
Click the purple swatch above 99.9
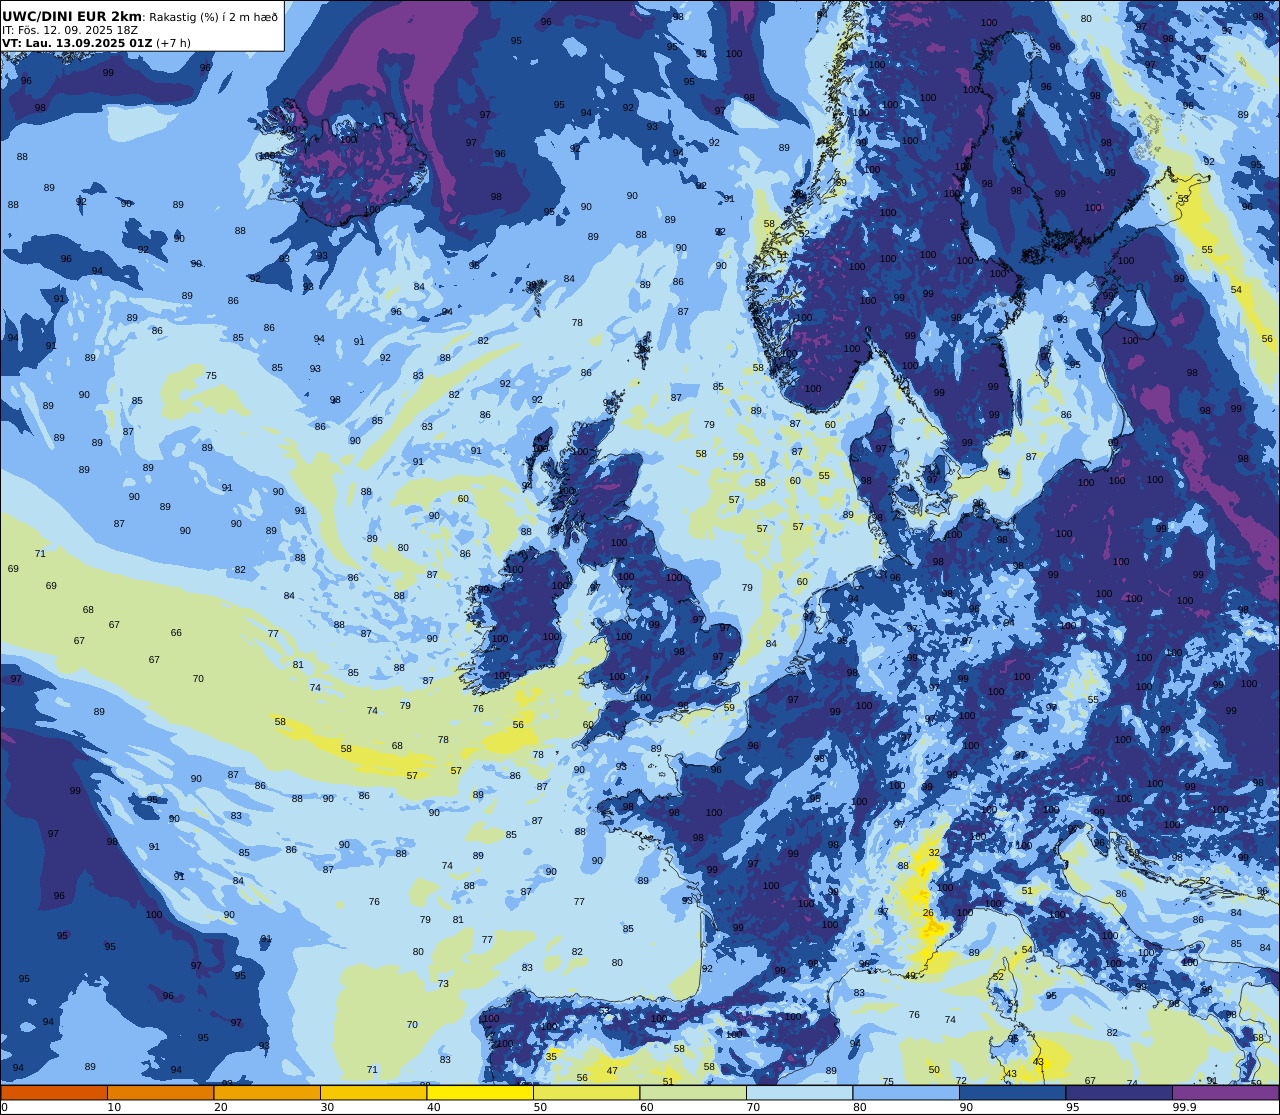coord(1225,1093)
